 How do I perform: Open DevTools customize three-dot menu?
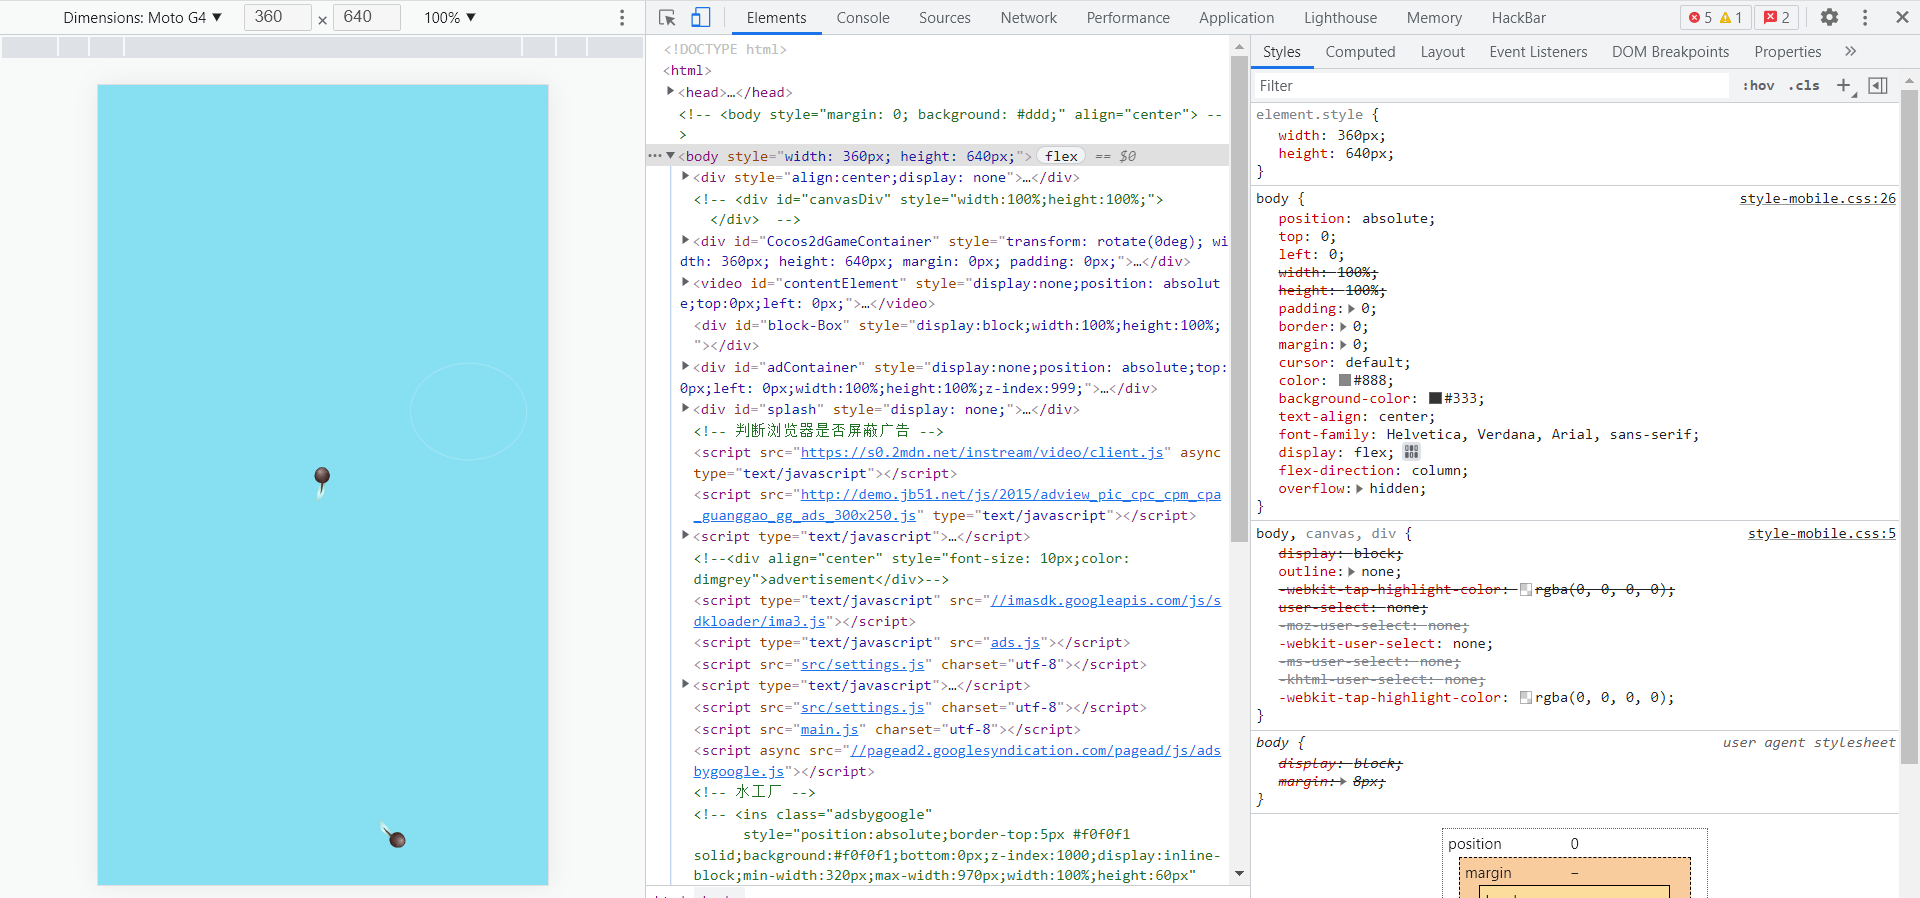(x=1865, y=17)
